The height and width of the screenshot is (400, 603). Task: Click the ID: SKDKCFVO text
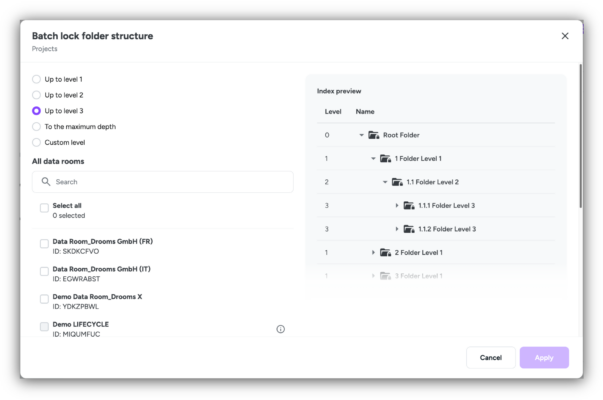pos(76,252)
